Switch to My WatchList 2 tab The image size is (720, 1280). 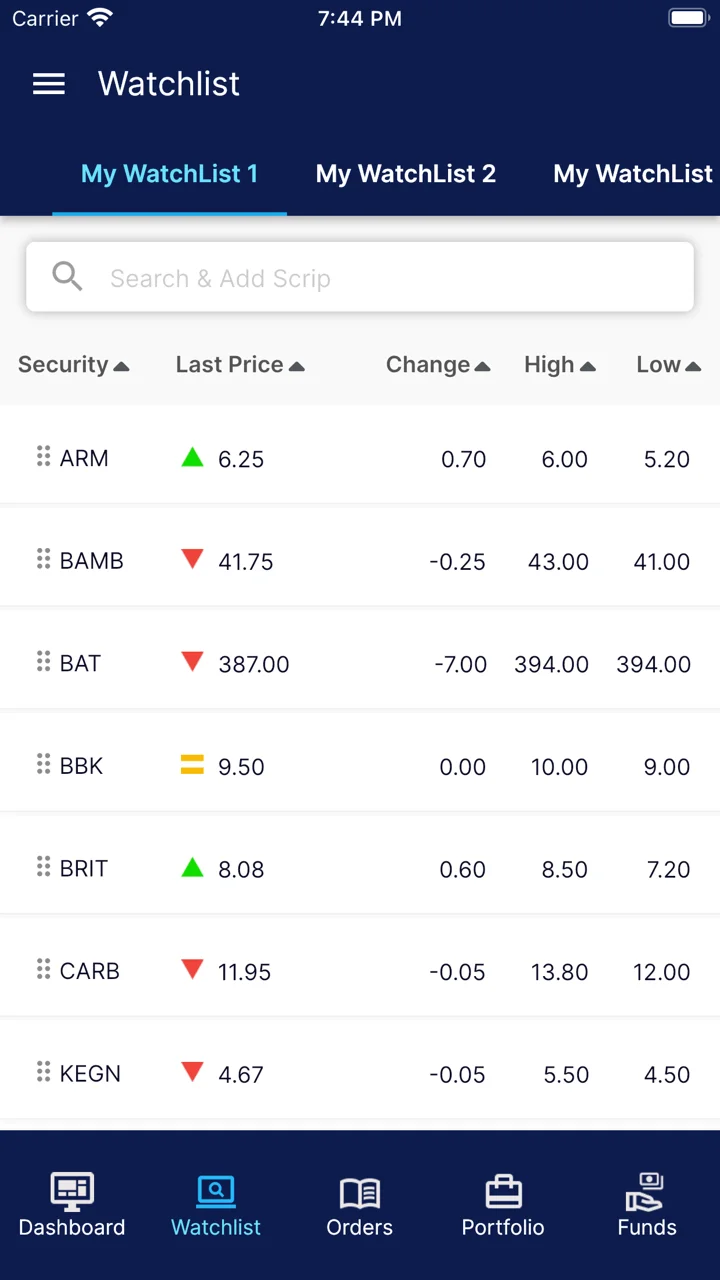406,174
